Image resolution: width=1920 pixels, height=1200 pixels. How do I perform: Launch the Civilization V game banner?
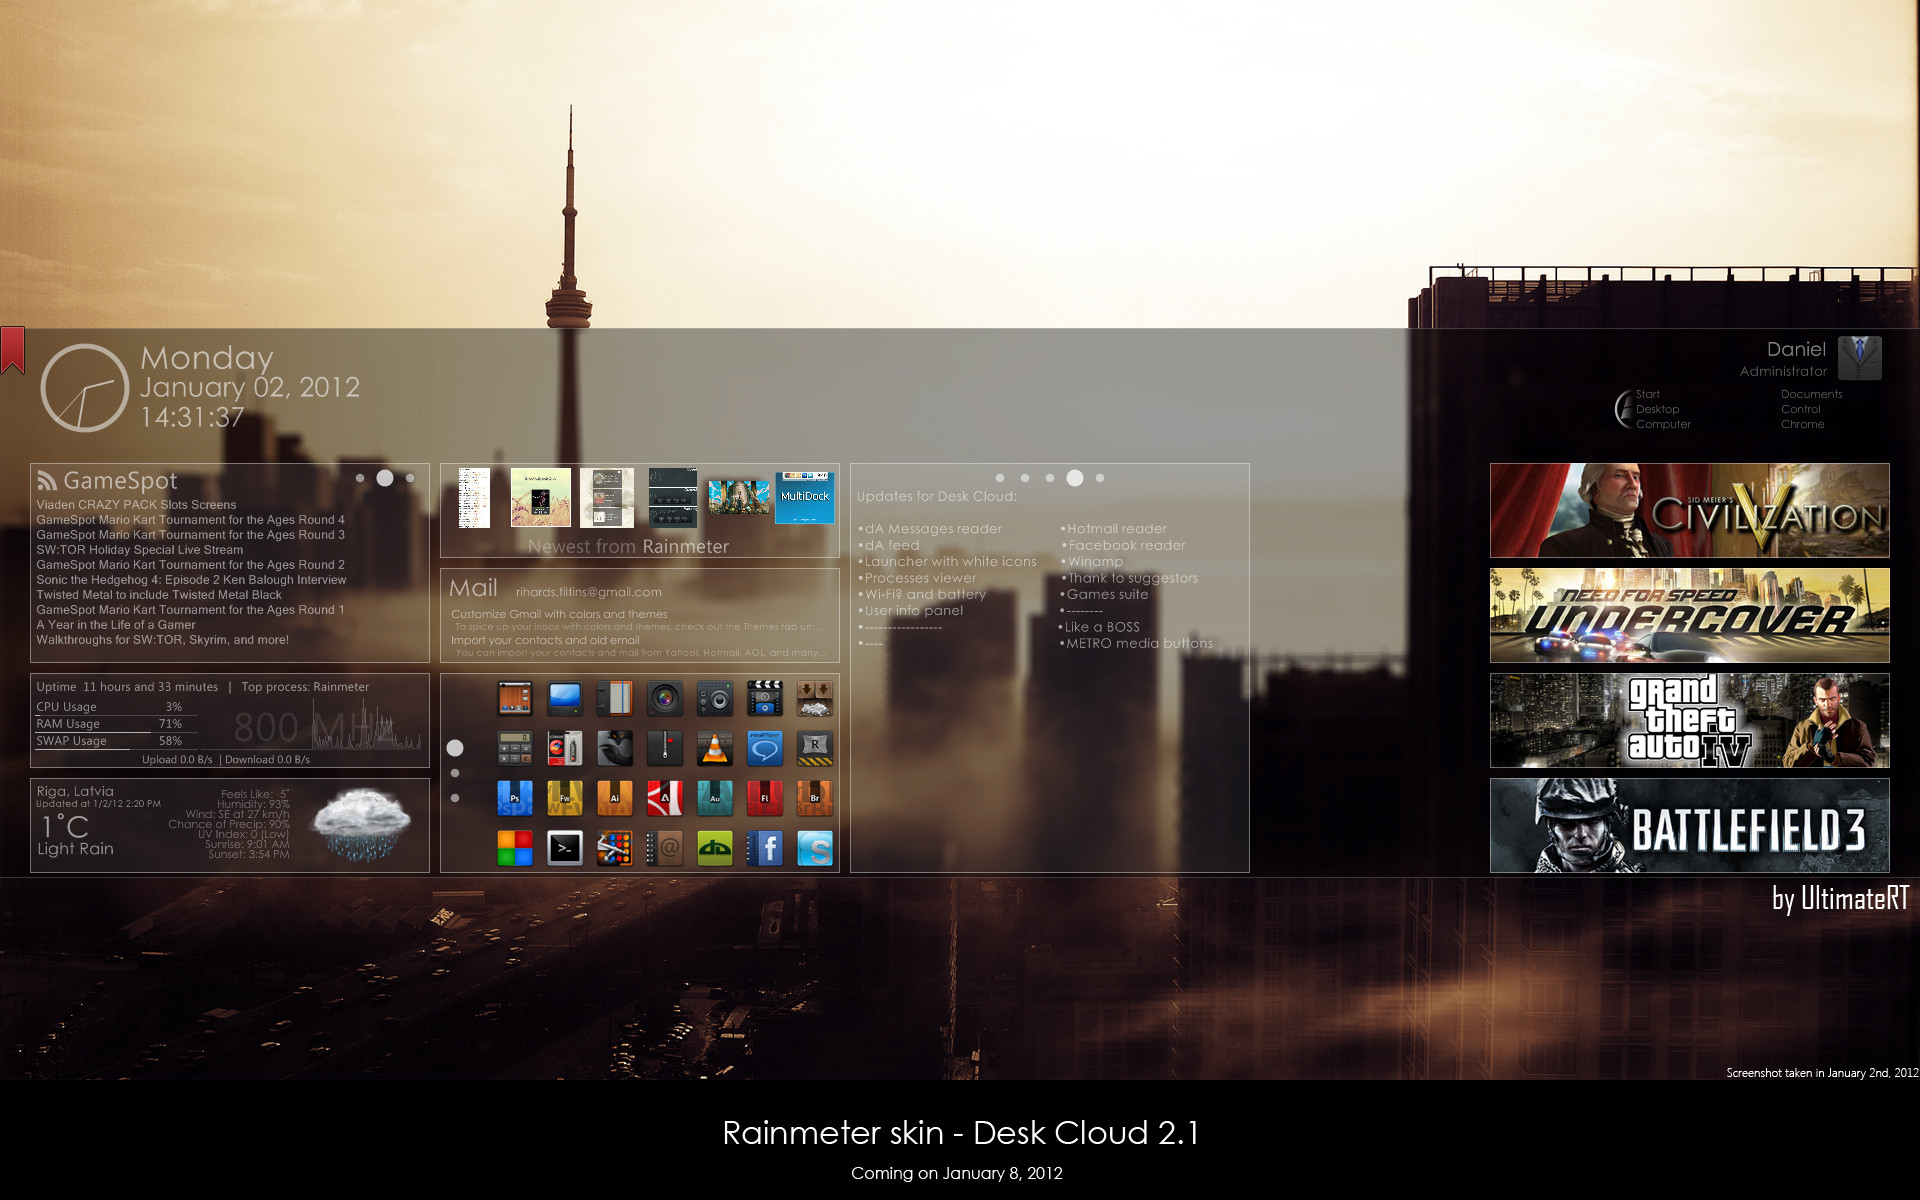[1689, 510]
